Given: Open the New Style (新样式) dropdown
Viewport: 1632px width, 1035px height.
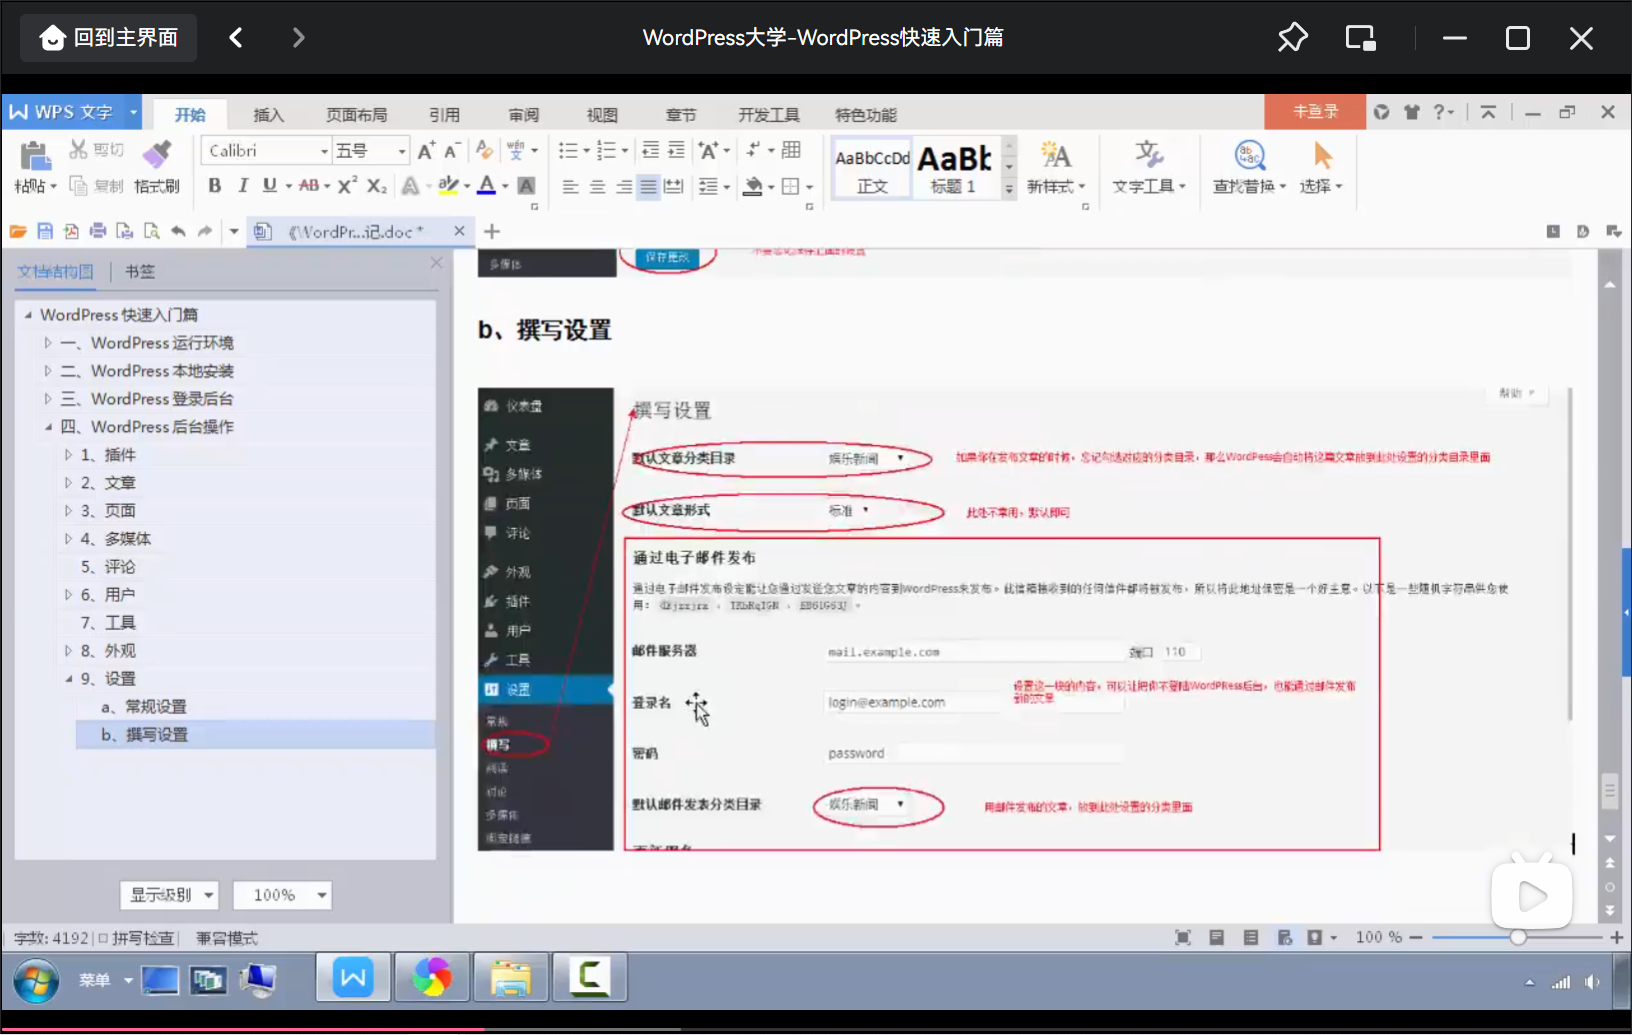Looking at the screenshot, I should click(x=1056, y=167).
